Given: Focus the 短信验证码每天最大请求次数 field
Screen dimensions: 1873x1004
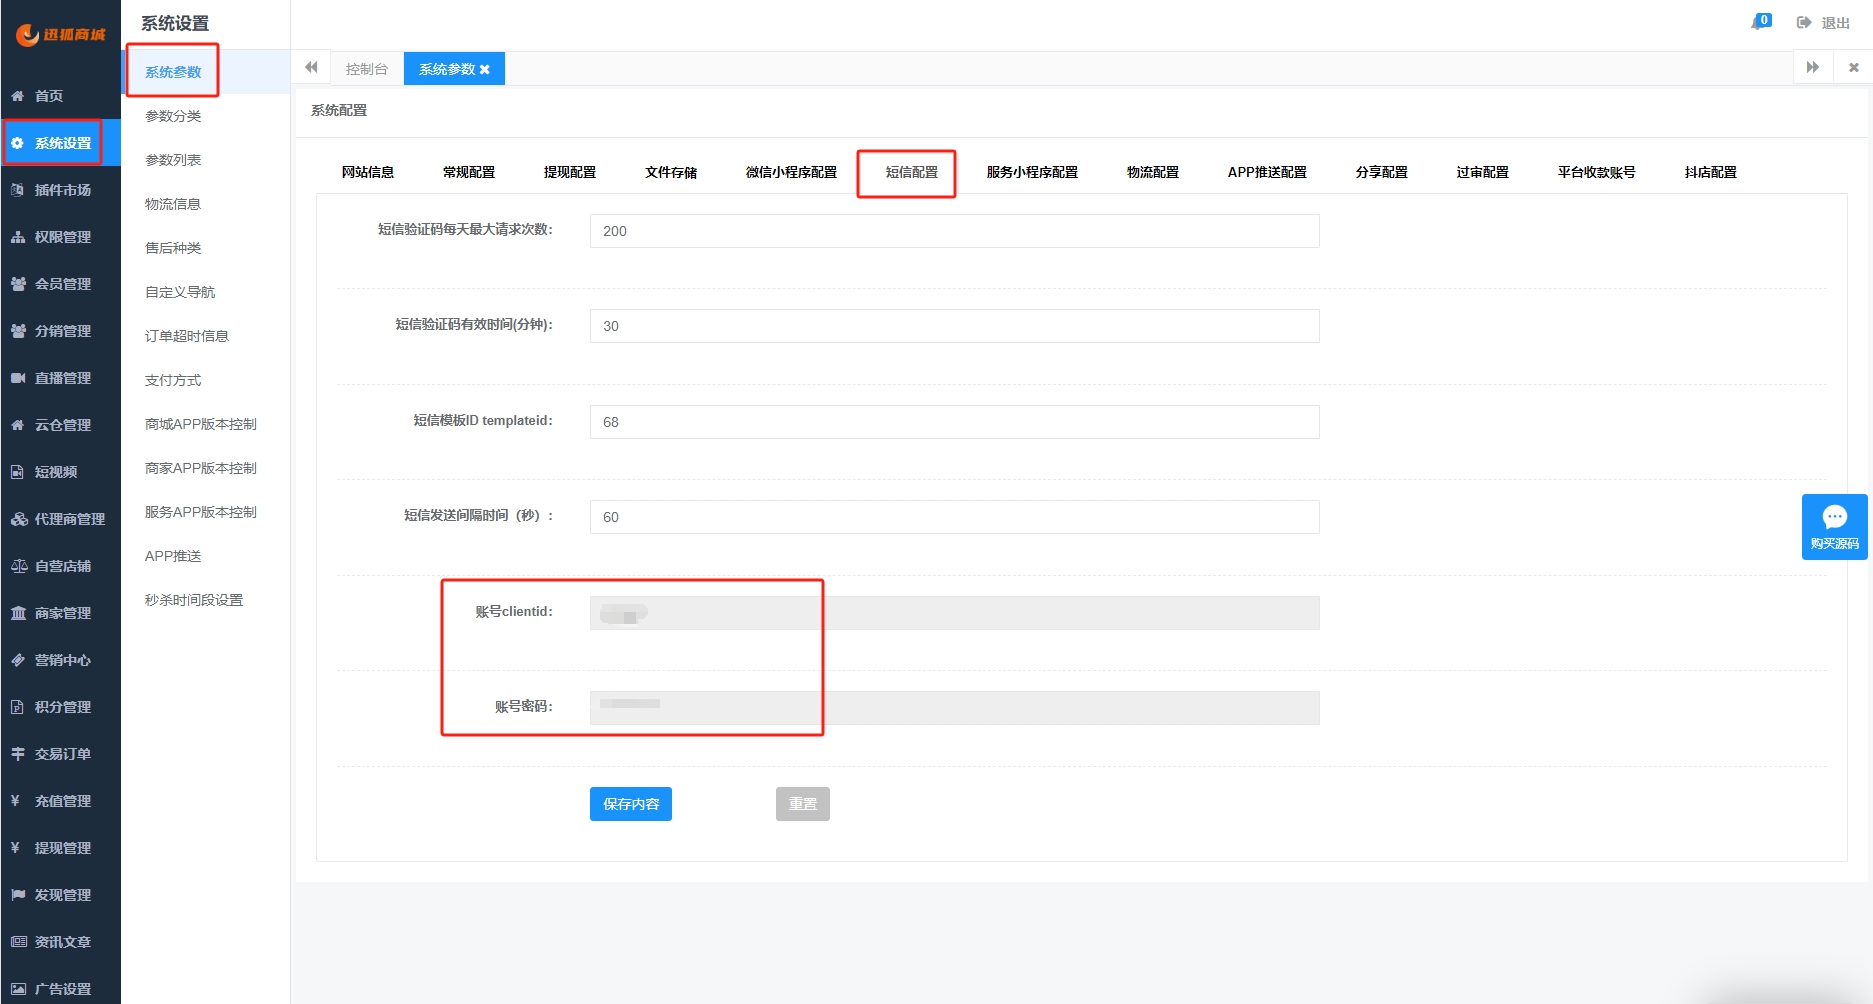Looking at the screenshot, I should tap(955, 231).
